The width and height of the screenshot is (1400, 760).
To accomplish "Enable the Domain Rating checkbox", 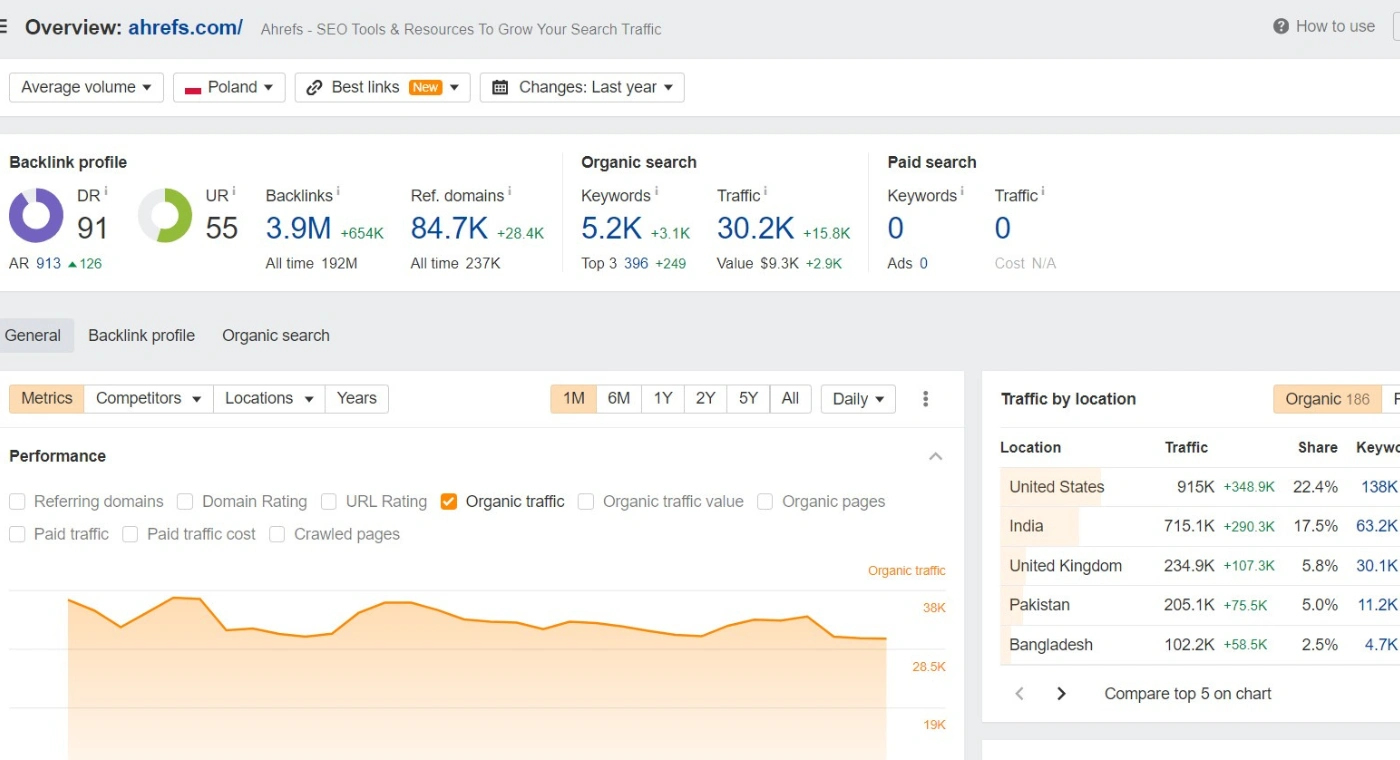I will coord(185,502).
